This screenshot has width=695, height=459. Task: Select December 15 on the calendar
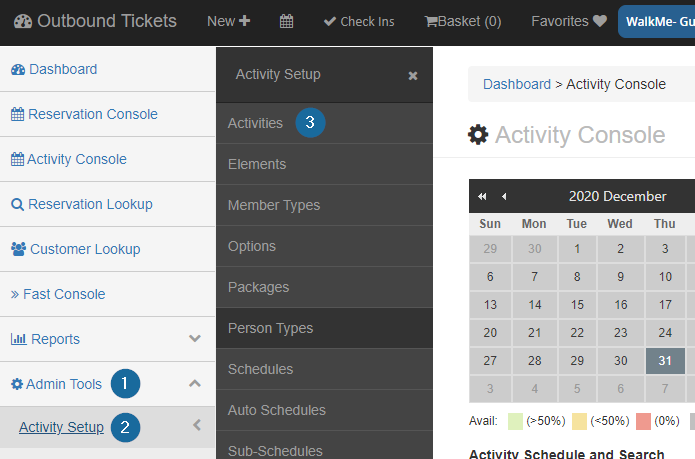[x=577, y=305]
